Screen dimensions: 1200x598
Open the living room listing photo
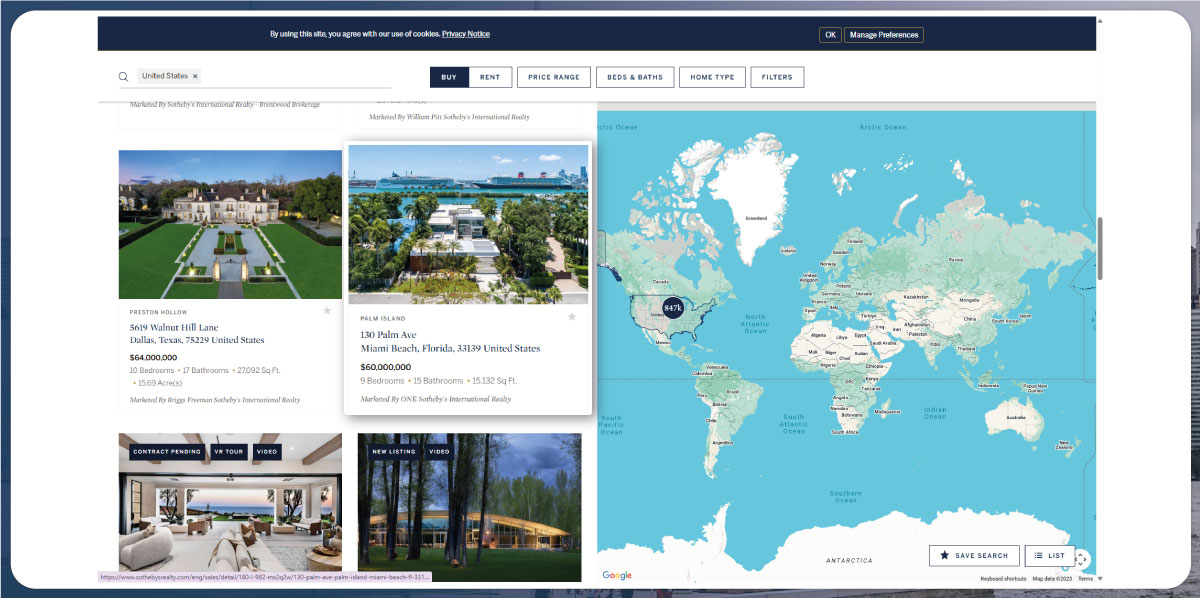pos(230,506)
